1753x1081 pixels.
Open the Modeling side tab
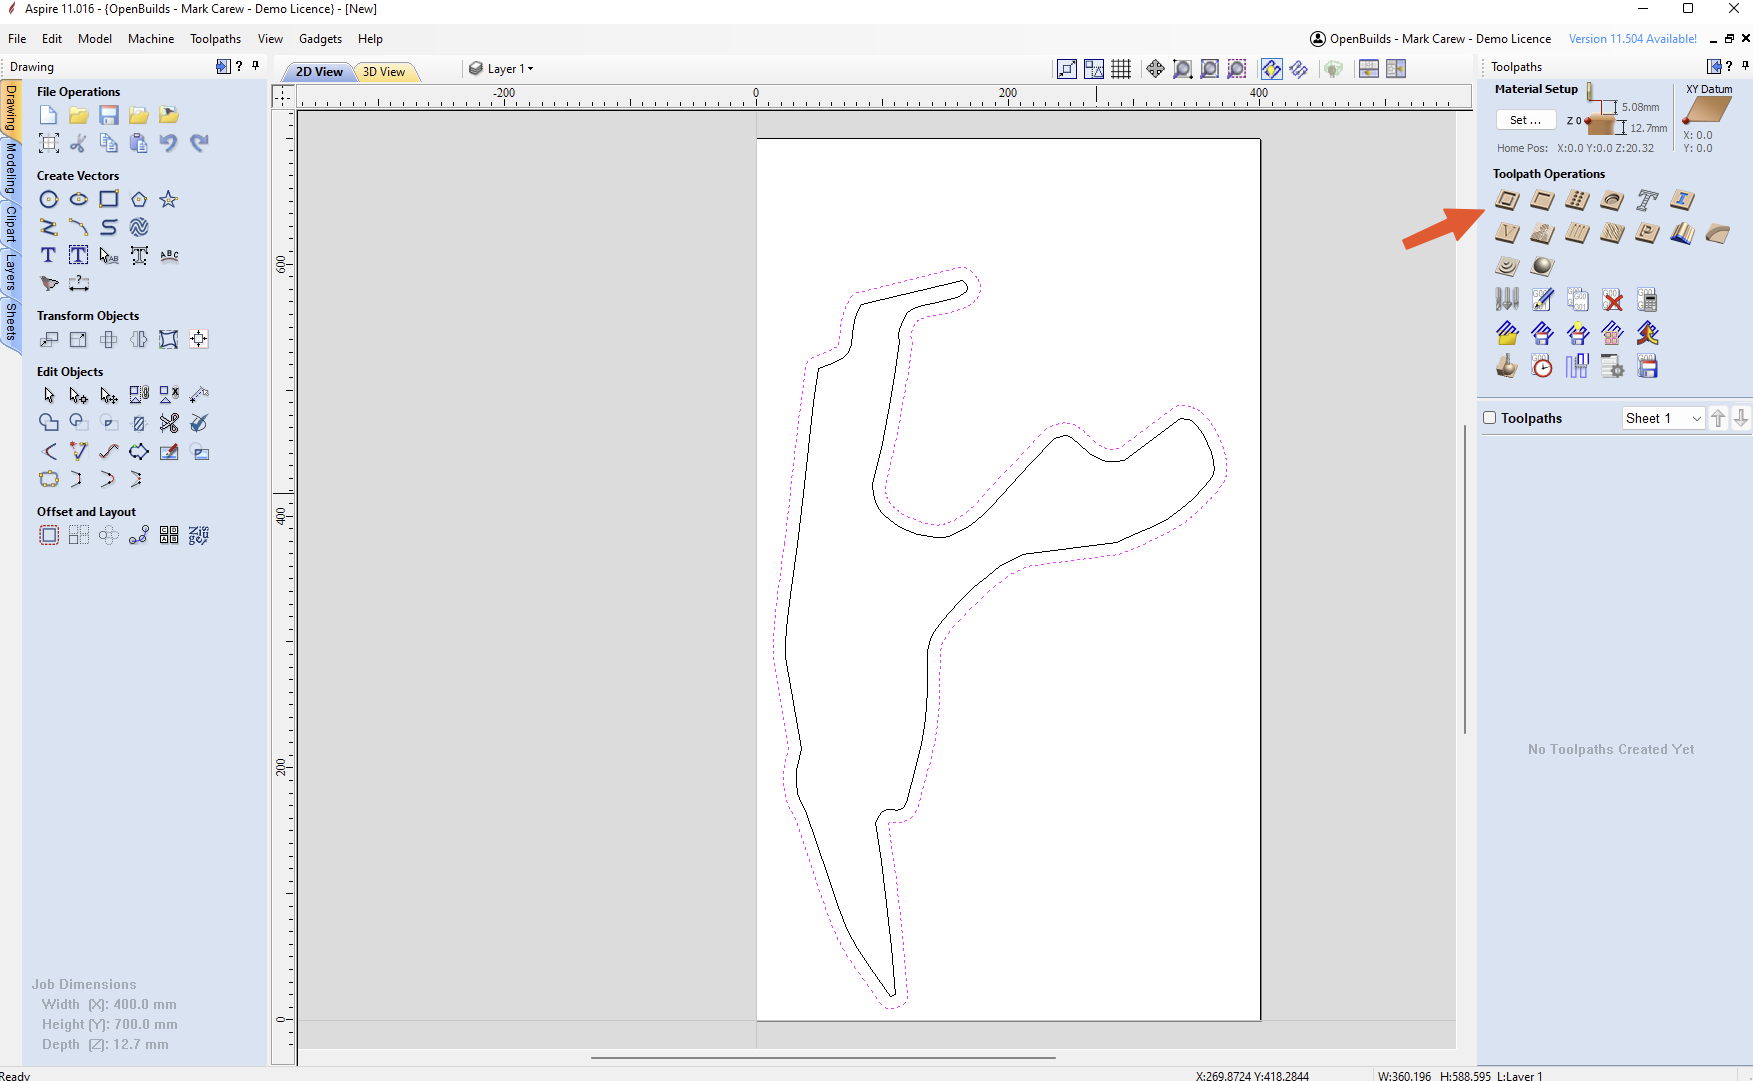pyautogui.click(x=11, y=168)
